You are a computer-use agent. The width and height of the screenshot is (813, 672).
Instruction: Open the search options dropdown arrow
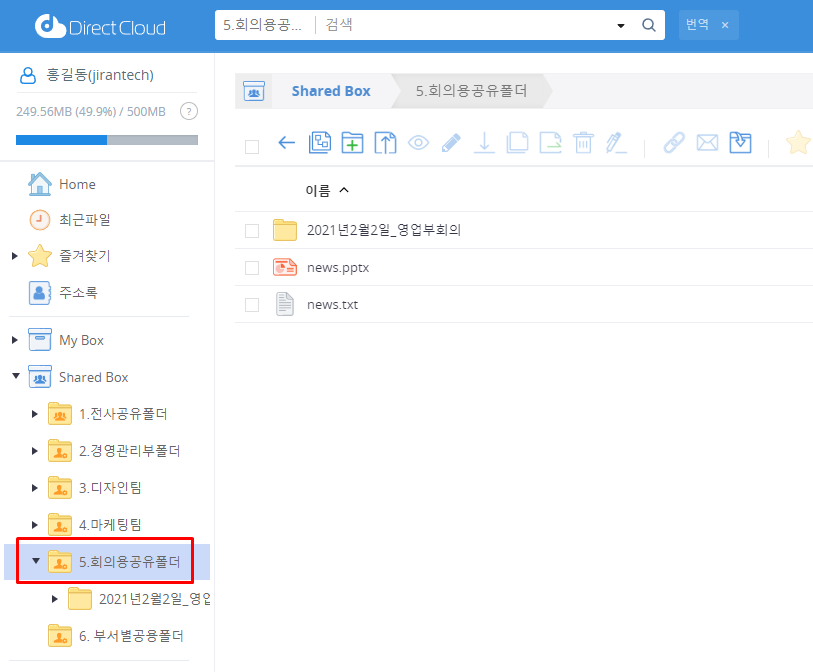tap(621, 25)
